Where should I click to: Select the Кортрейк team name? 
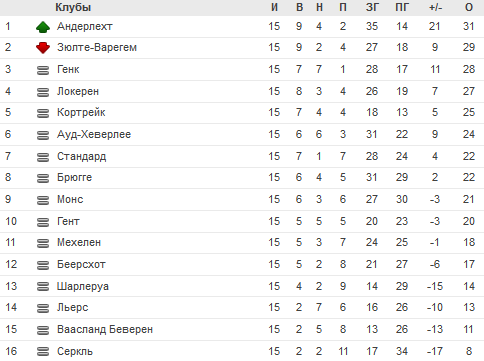point(81,112)
